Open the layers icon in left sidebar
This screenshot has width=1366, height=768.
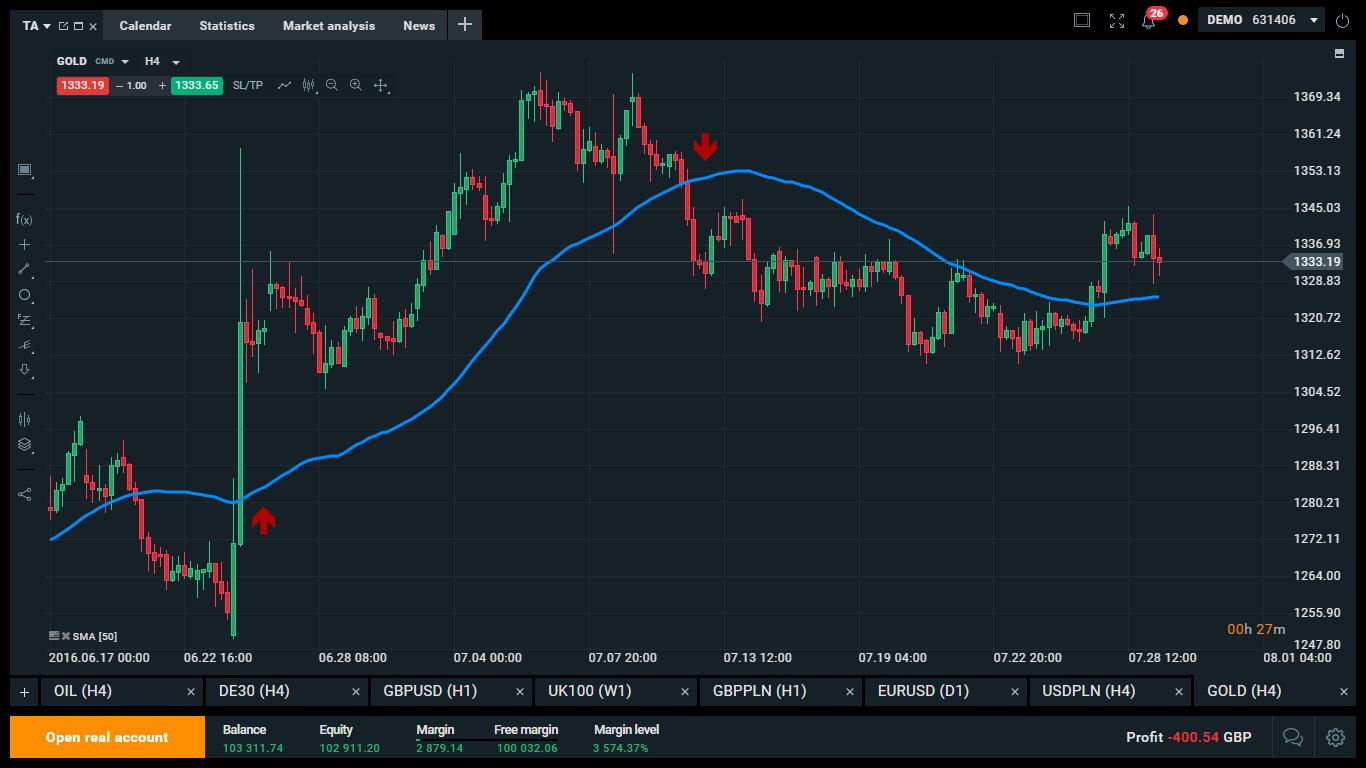[x=24, y=445]
